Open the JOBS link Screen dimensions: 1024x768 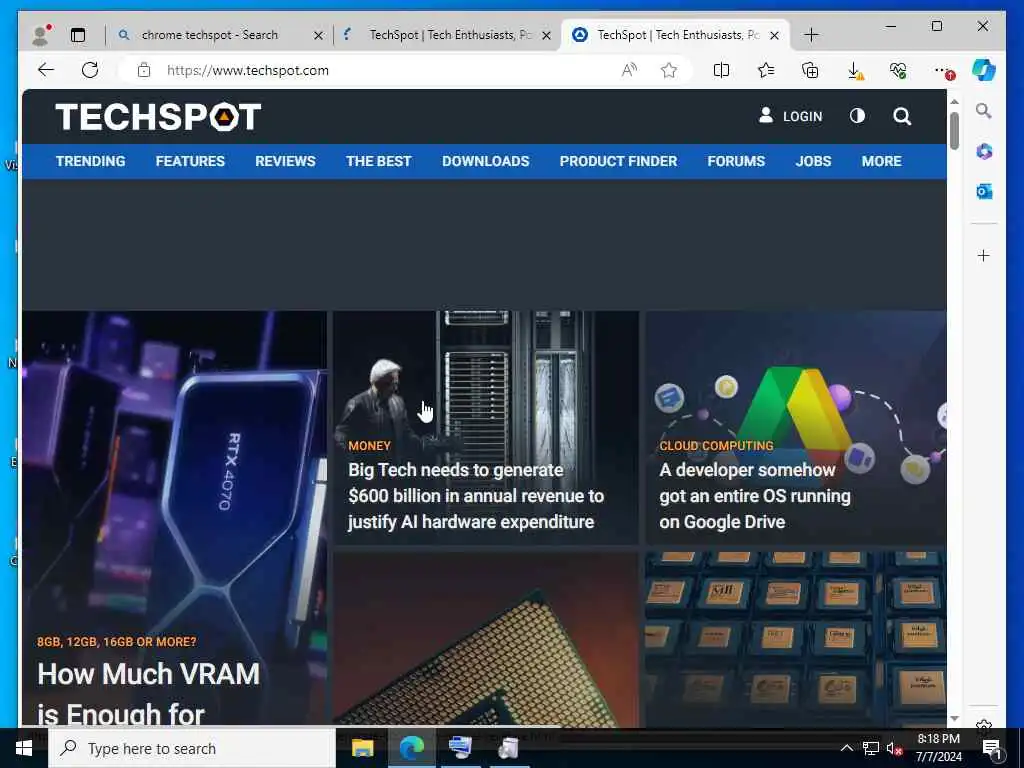point(813,161)
